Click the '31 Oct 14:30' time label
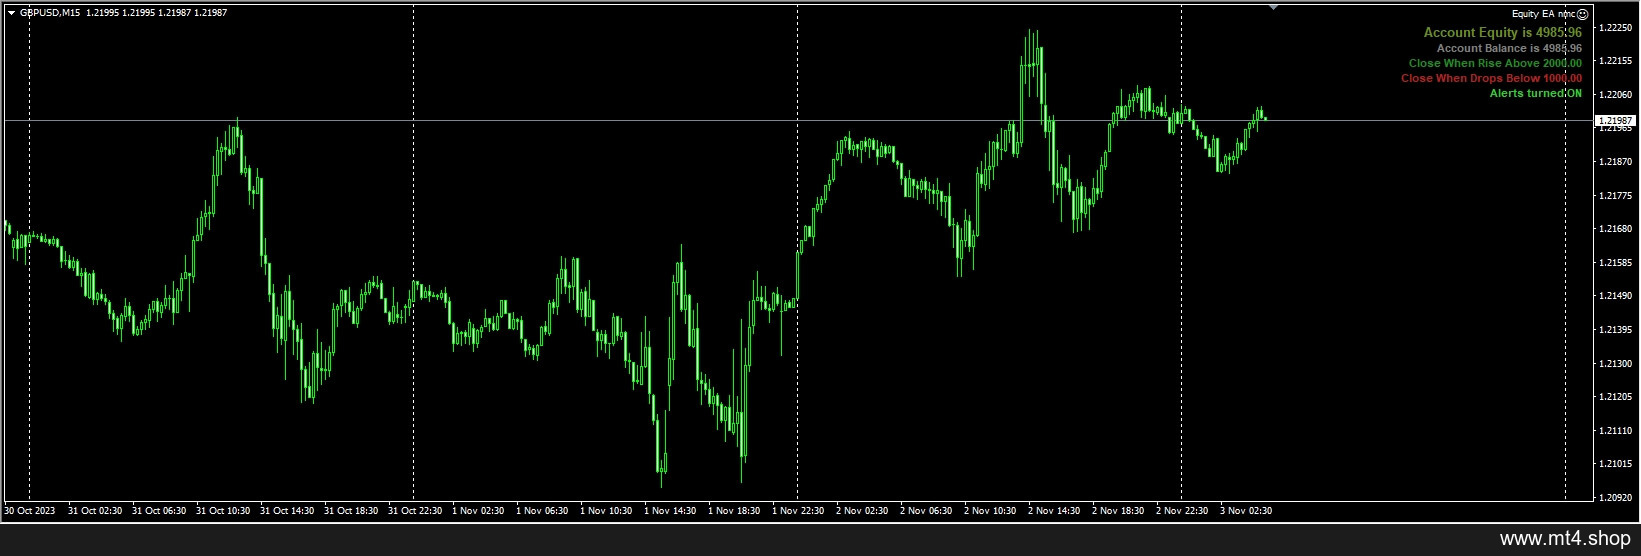Image resolution: width=1641 pixels, height=556 pixels. pos(287,511)
